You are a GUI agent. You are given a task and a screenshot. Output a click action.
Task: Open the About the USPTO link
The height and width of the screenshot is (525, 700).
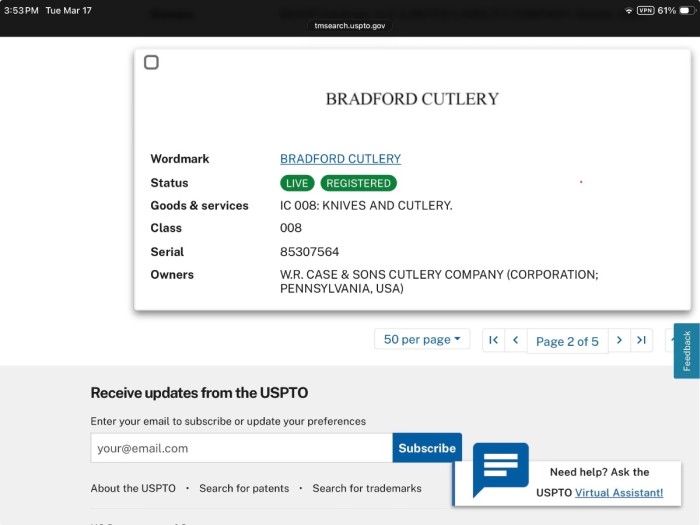(133, 488)
